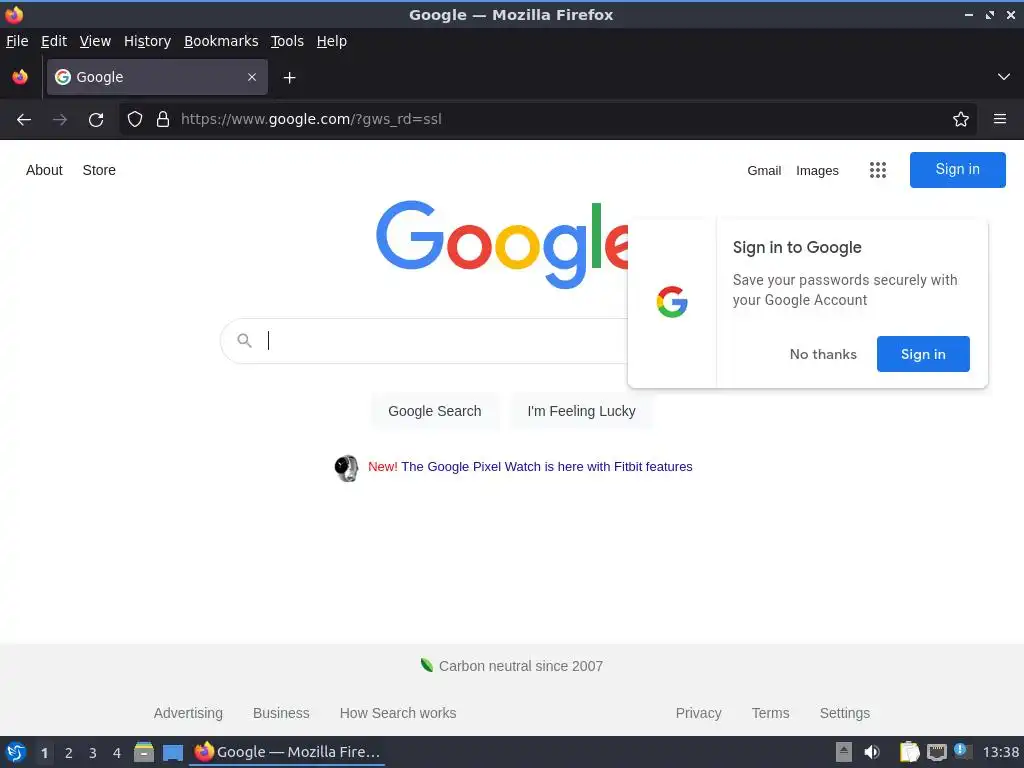Click the forward navigation arrow
1024x768 pixels.
point(60,120)
